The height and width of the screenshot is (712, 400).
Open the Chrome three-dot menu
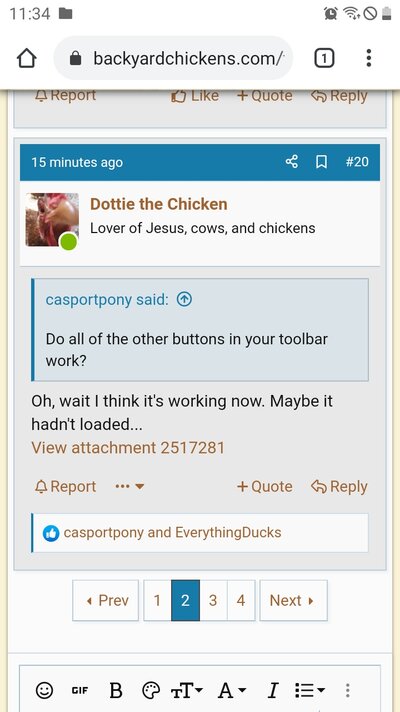tap(369, 58)
